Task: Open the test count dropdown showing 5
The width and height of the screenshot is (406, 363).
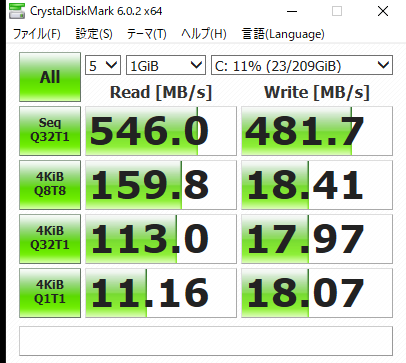Action: point(103,65)
